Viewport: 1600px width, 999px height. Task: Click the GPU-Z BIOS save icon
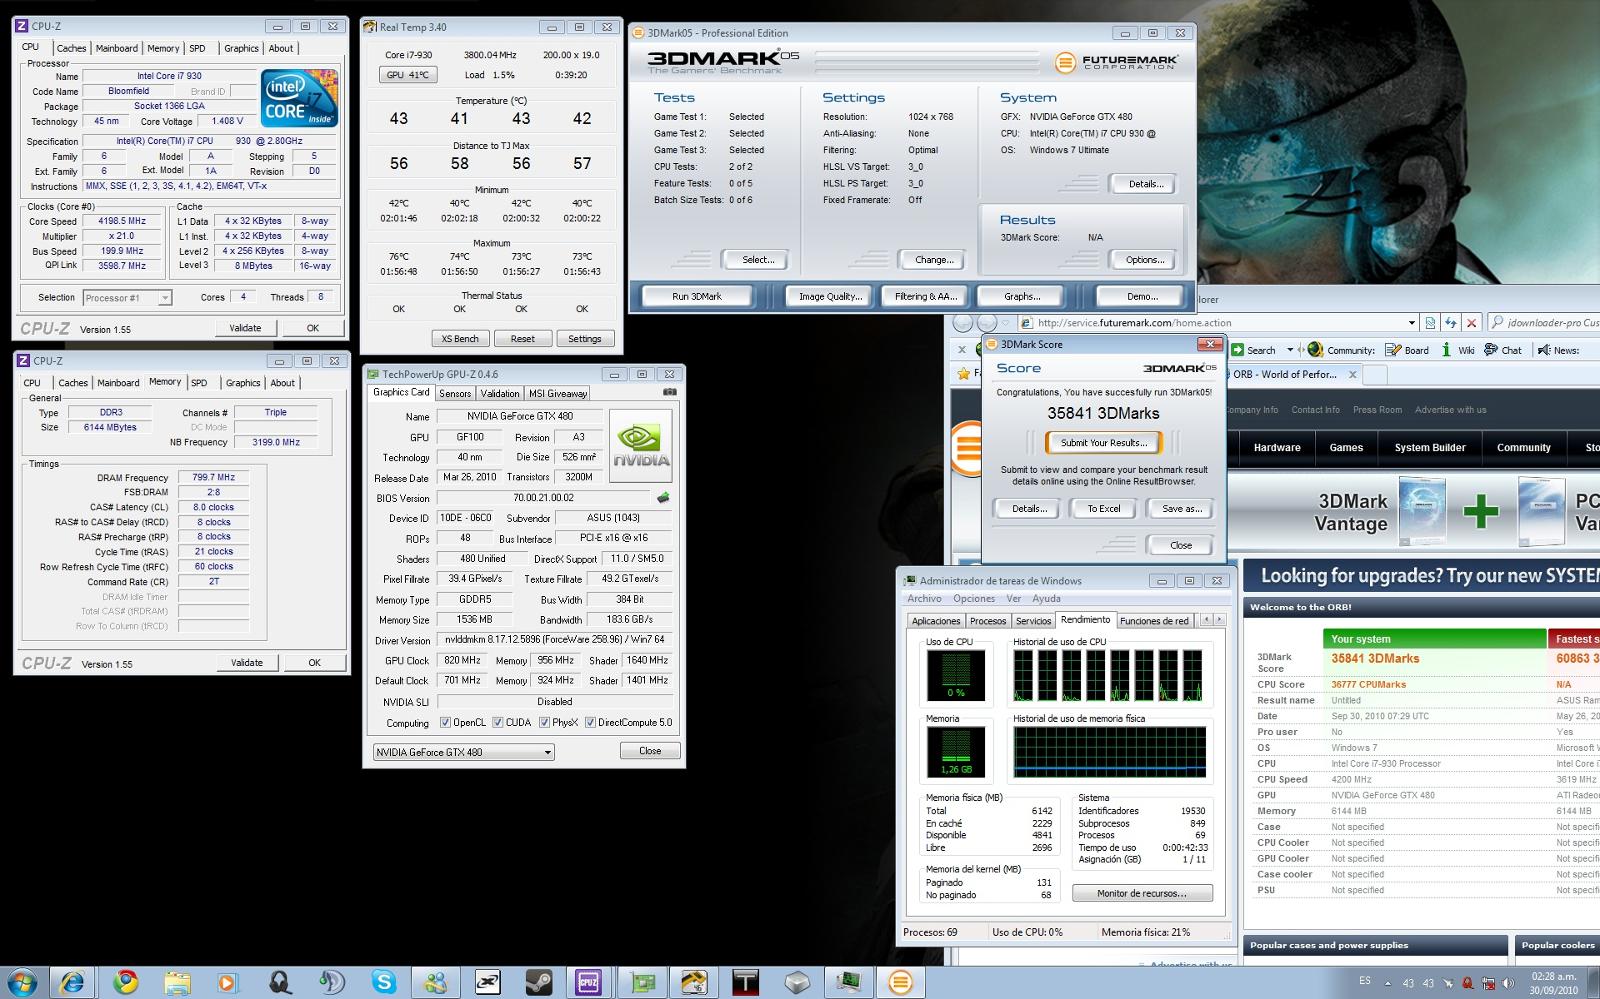662,497
